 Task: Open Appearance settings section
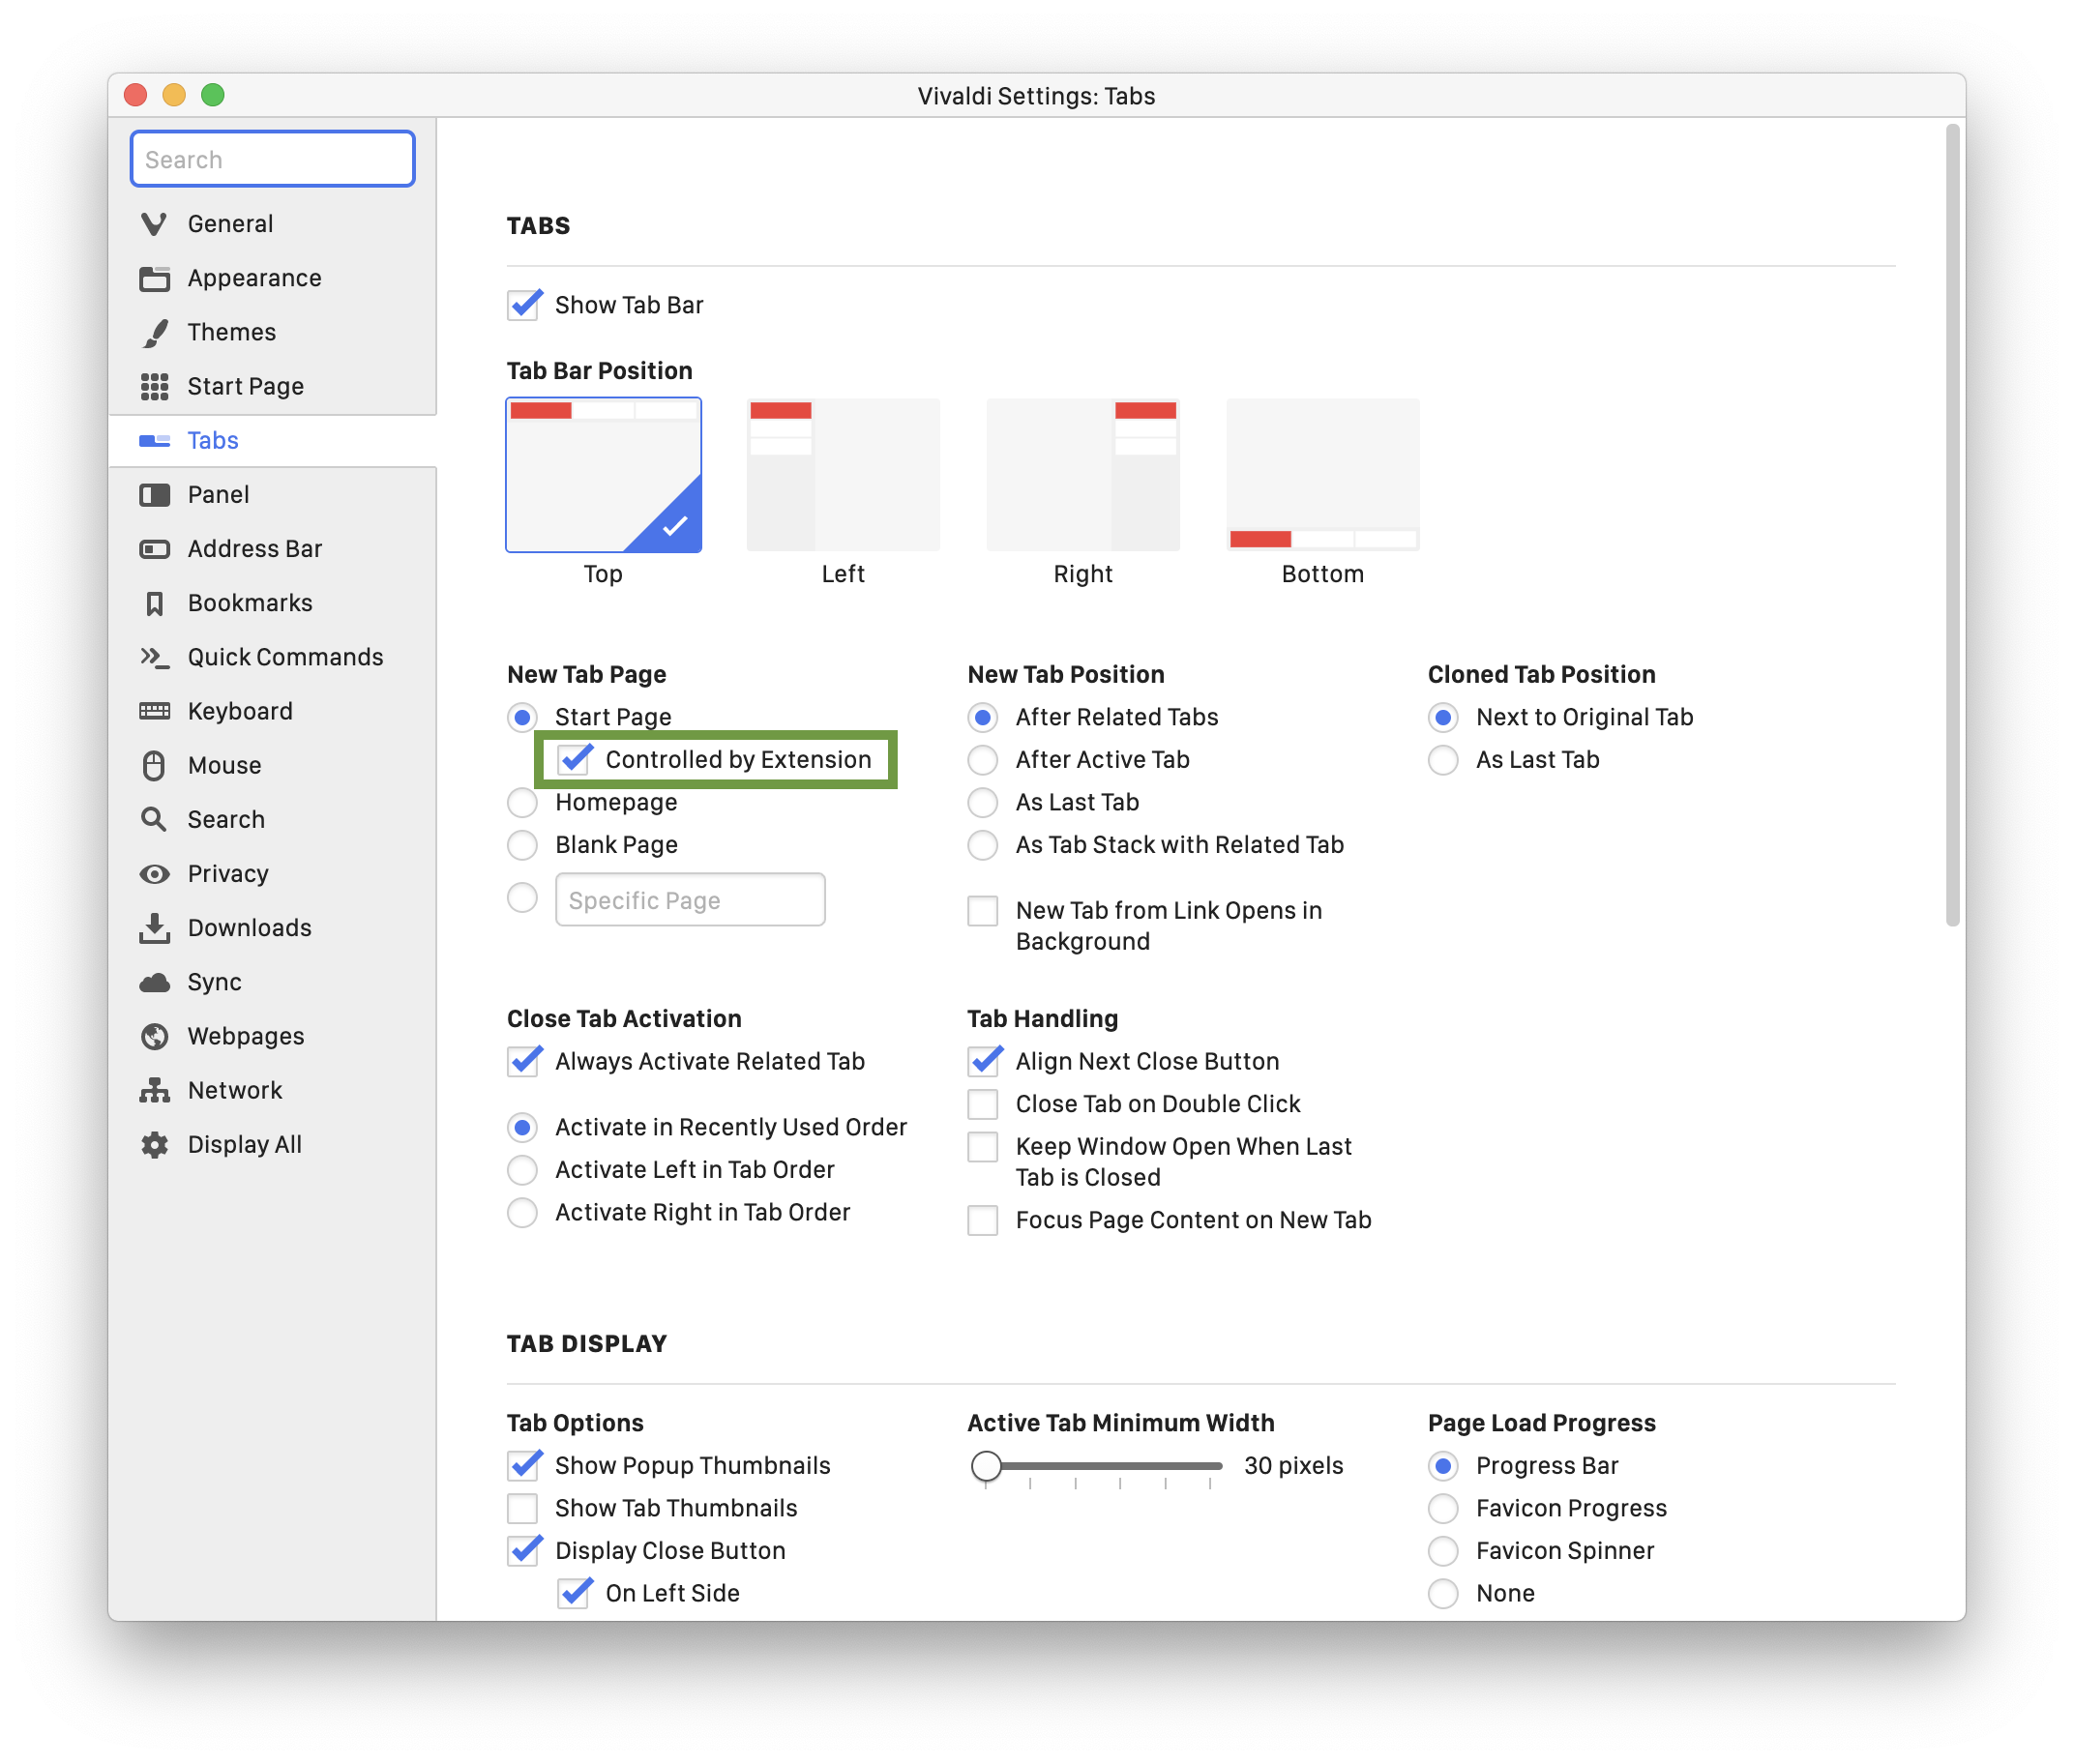click(x=272, y=278)
